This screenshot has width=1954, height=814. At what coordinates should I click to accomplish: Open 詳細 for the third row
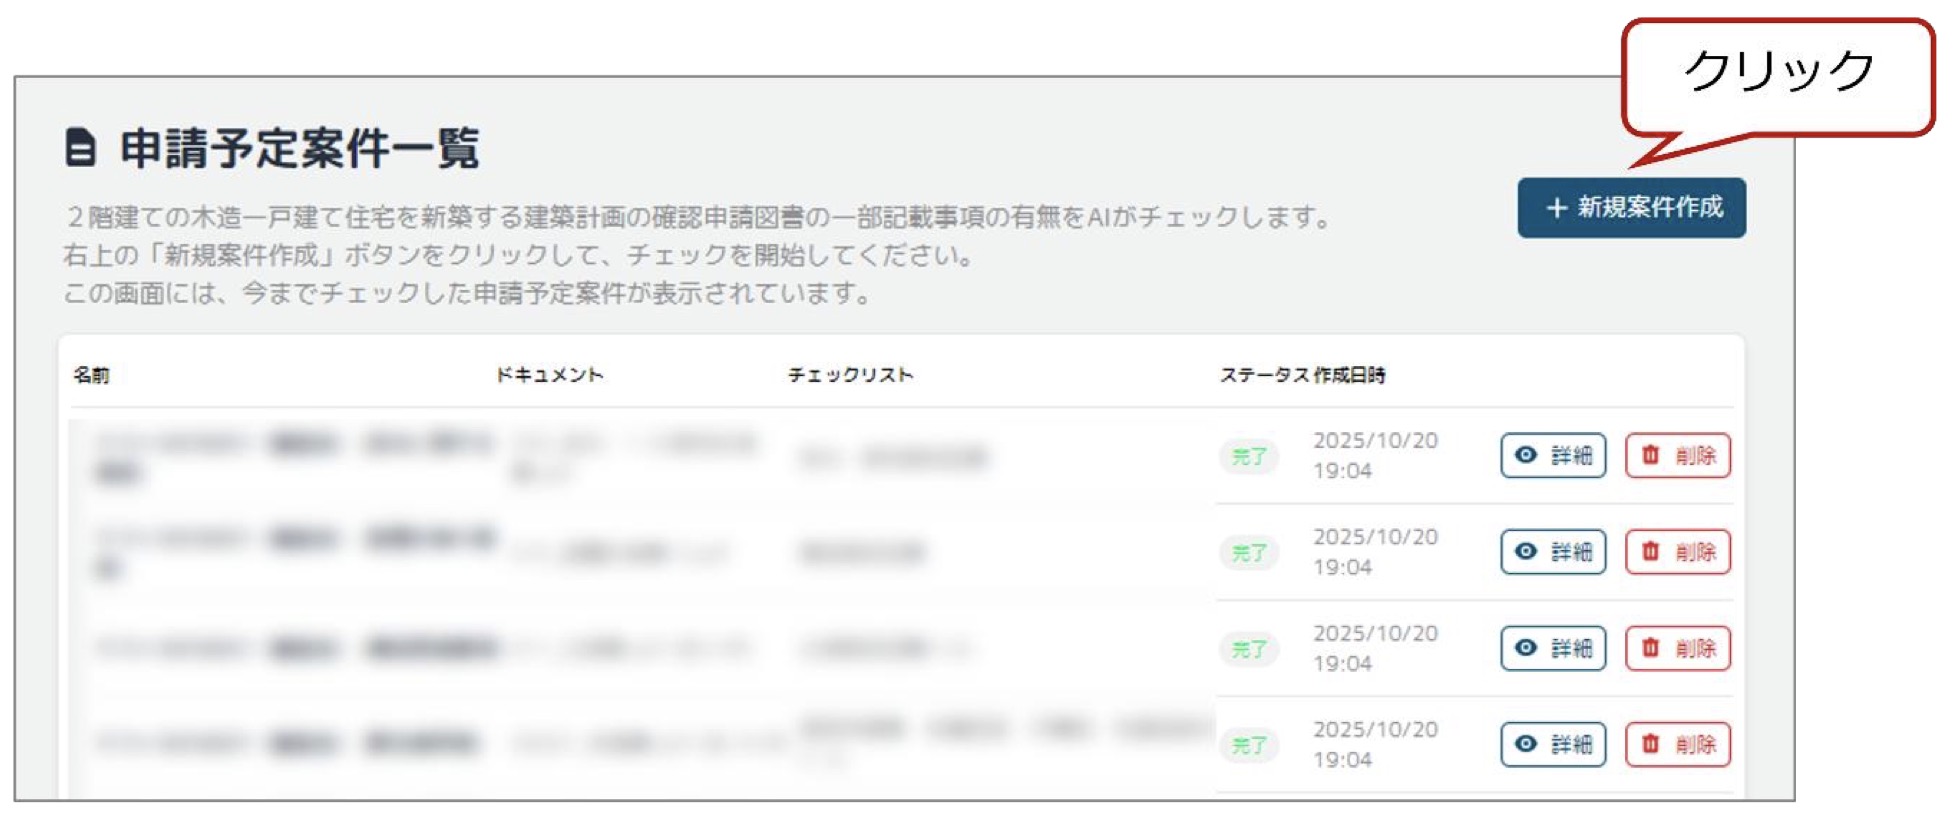1553,648
